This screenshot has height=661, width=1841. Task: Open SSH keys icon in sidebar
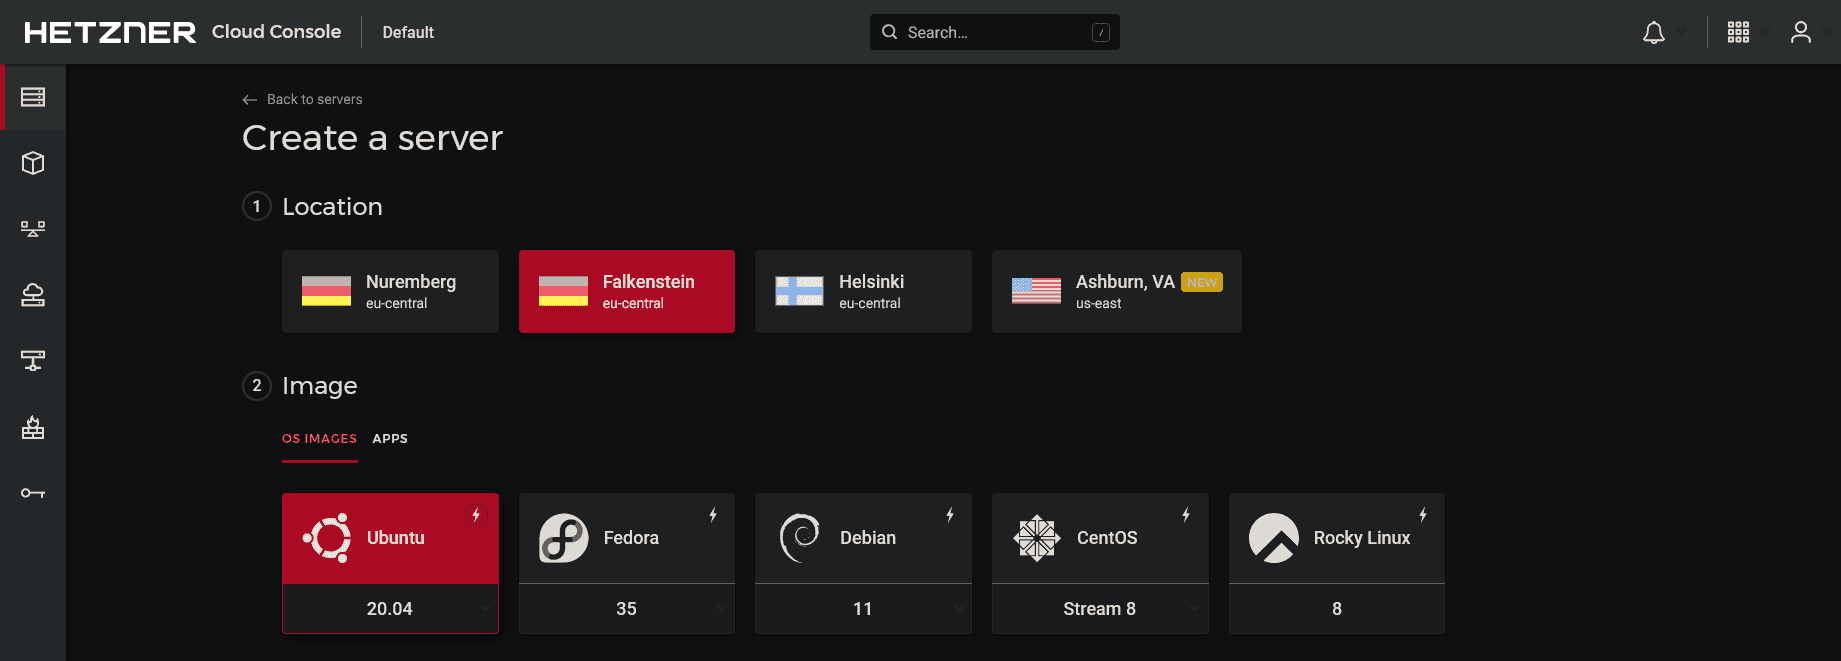[x=33, y=493]
